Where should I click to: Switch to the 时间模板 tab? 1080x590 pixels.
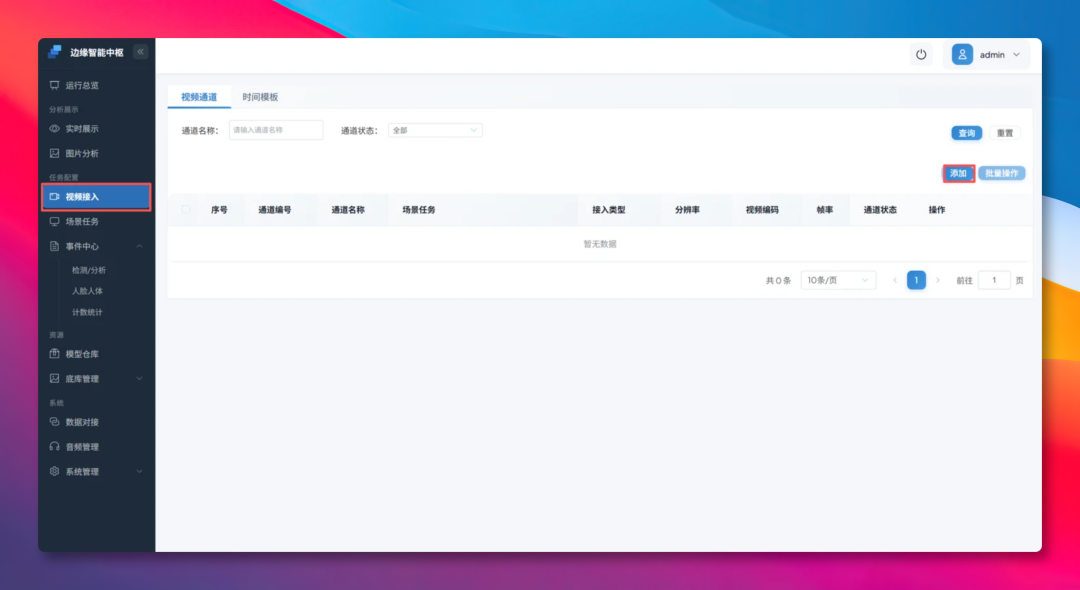pyautogui.click(x=260, y=97)
